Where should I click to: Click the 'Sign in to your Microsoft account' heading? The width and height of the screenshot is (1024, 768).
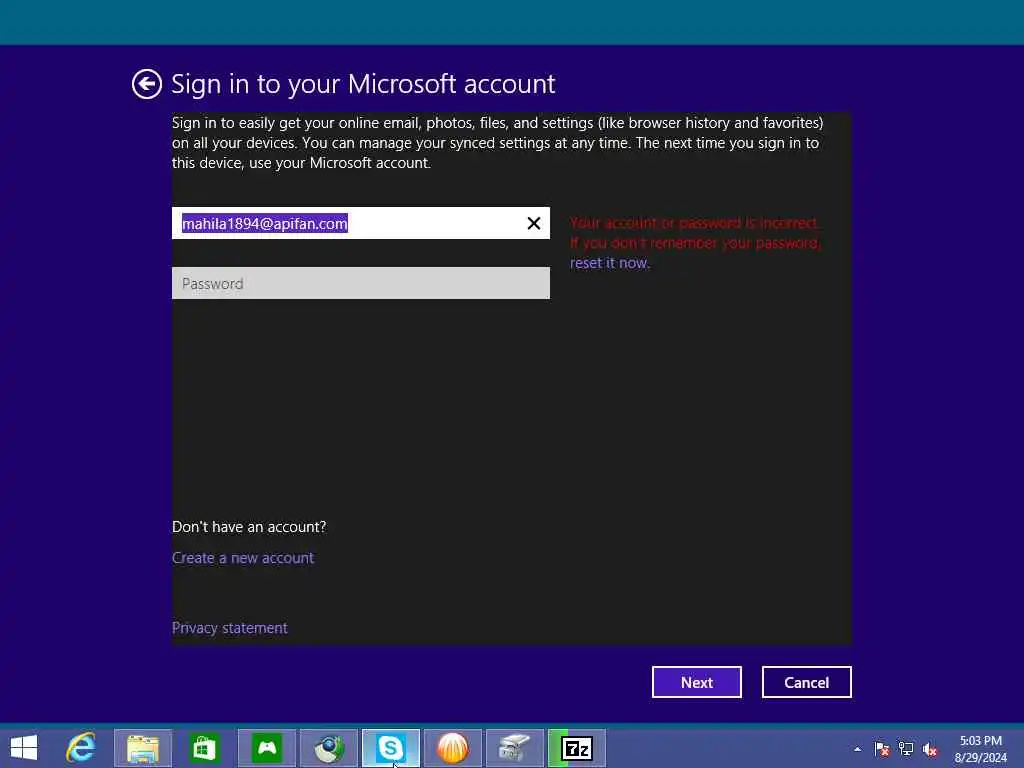tap(363, 84)
